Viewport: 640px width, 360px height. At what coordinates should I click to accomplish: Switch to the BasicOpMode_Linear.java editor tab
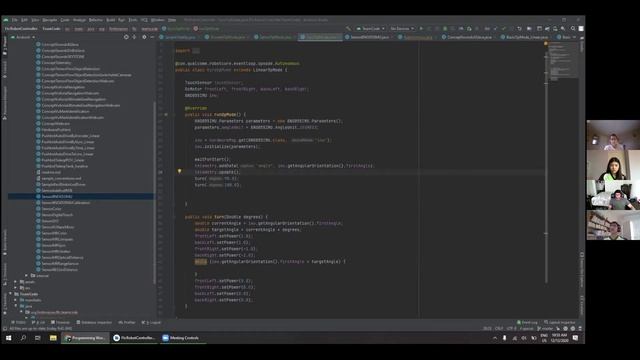tap(527, 37)
